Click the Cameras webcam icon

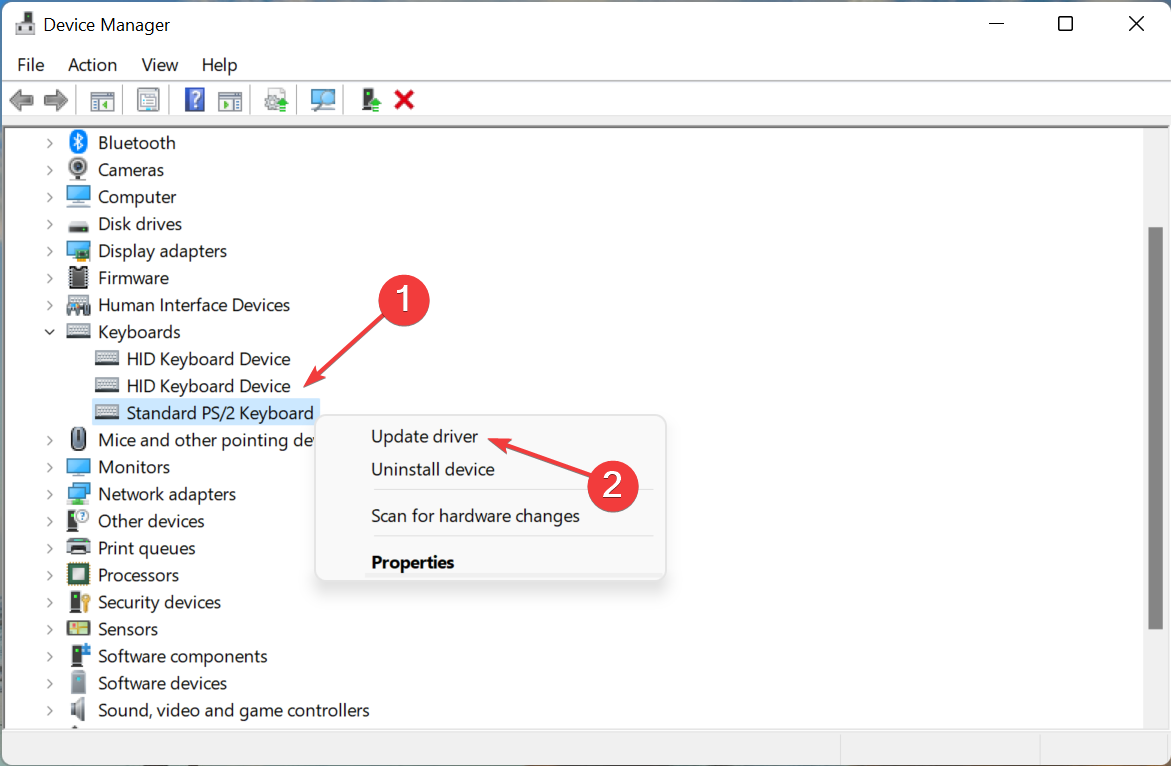click(x=78, y=169)
